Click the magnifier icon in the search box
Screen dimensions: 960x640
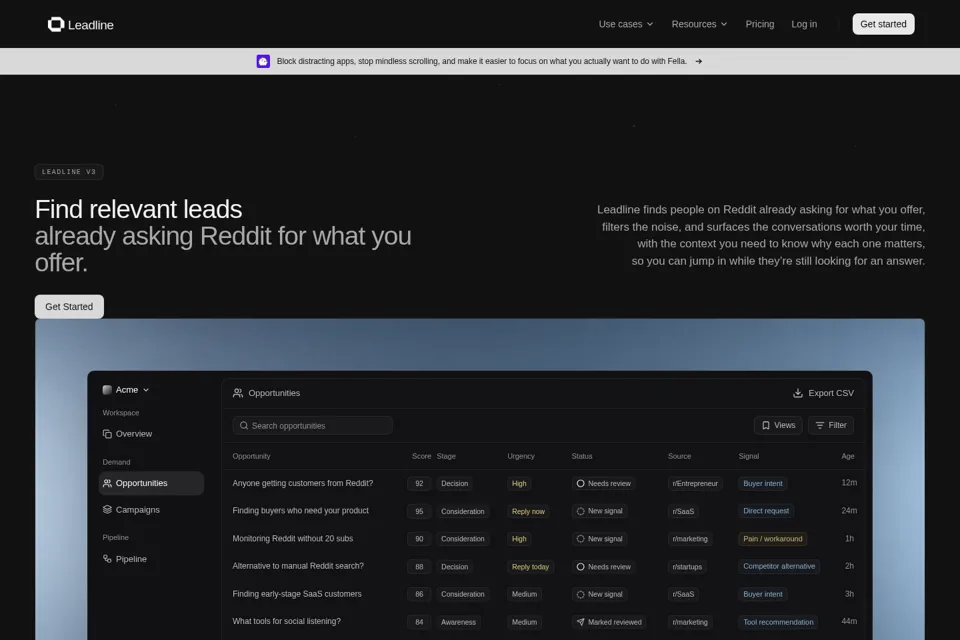click(244, 426)
